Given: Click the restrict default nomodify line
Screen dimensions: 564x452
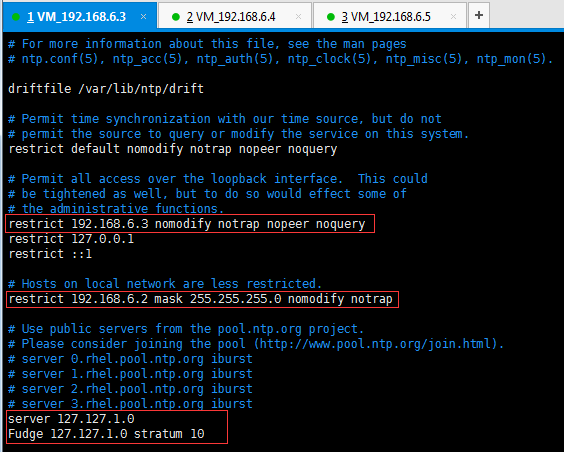Looking at the screenshot, I should [x=173, y=149].
